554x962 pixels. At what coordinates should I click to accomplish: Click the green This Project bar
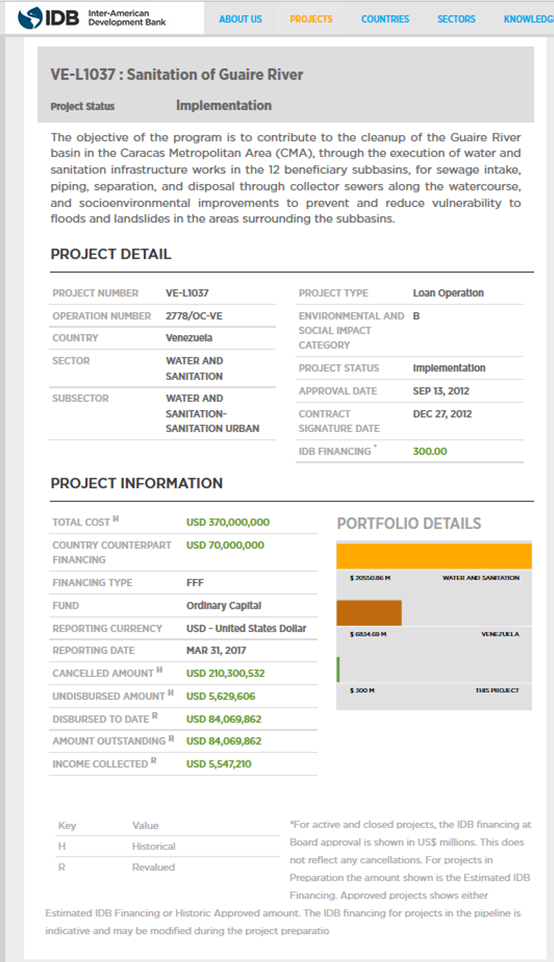click(338, 669)
